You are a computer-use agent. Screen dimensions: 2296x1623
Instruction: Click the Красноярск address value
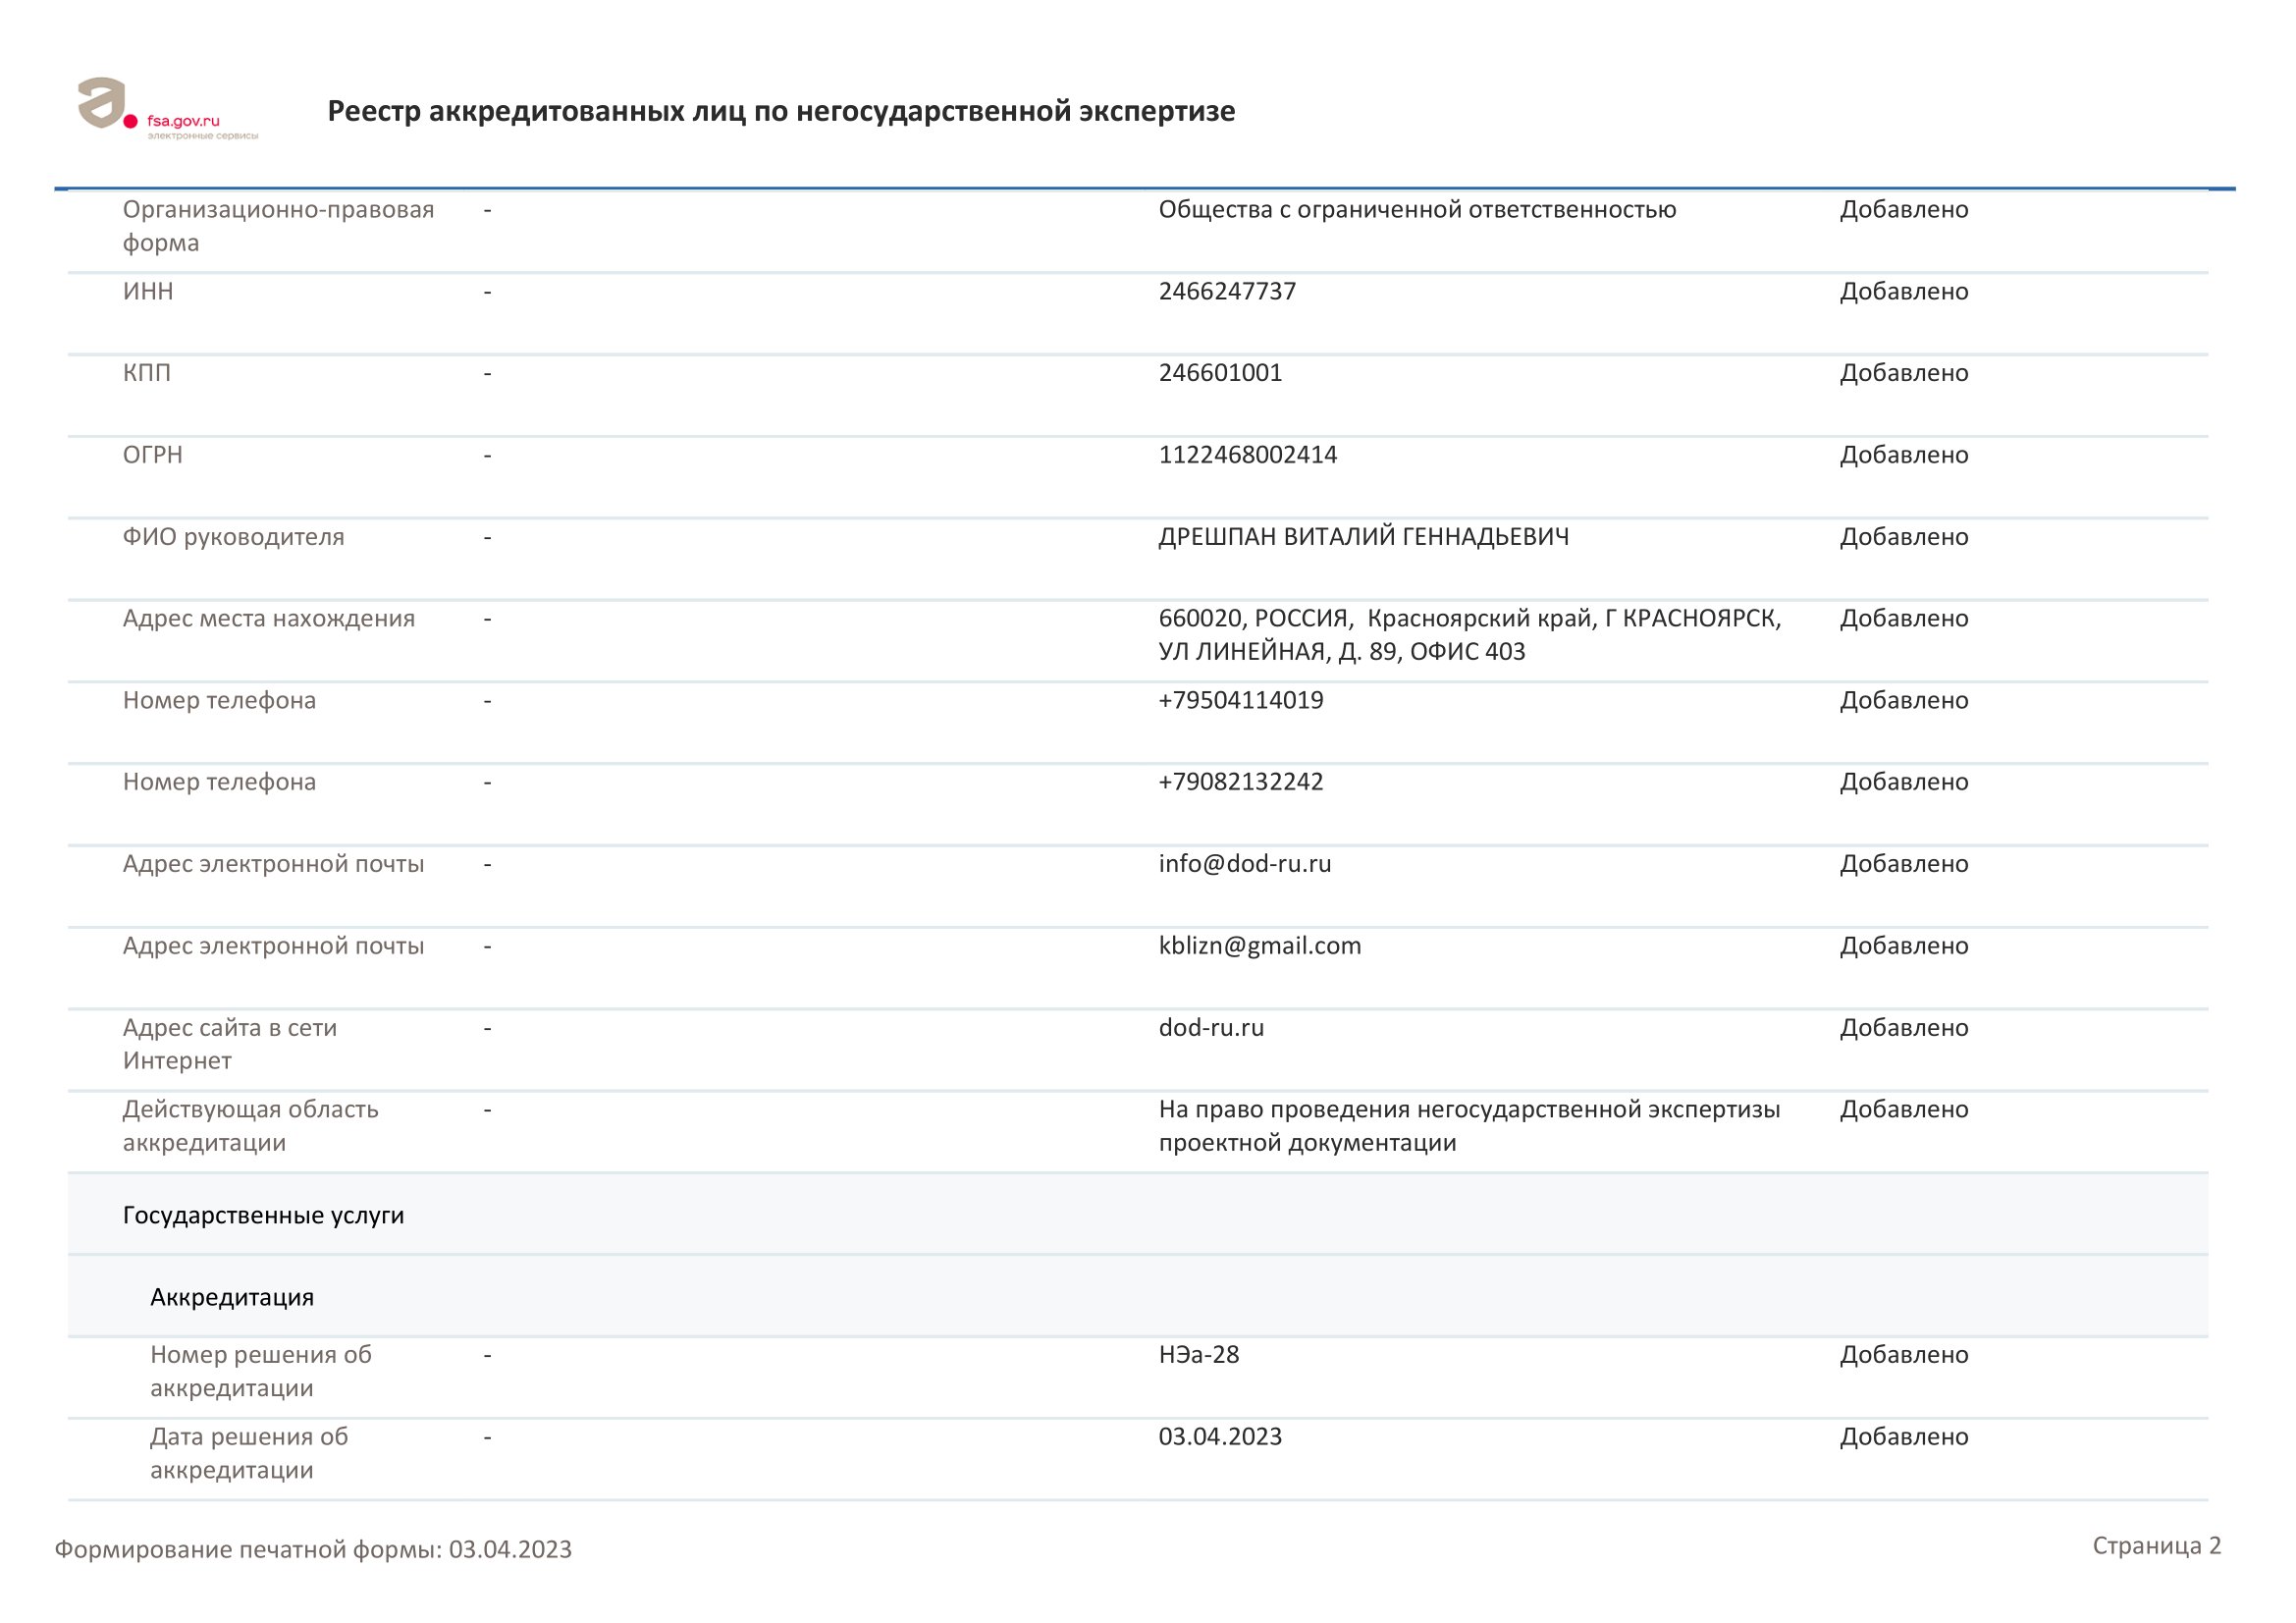point(1468,635)
